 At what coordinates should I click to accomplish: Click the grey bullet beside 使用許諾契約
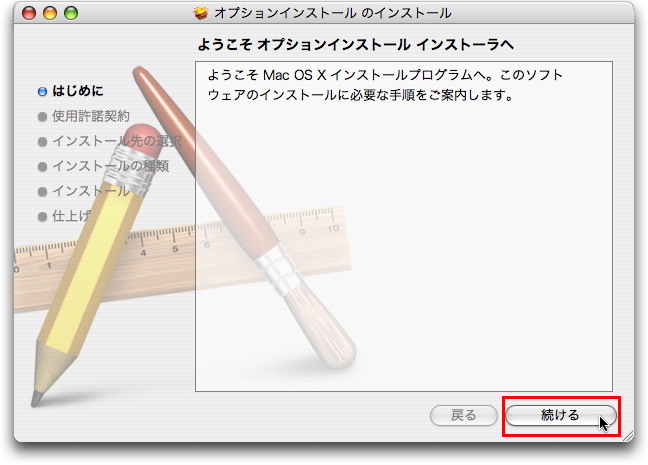42,117
